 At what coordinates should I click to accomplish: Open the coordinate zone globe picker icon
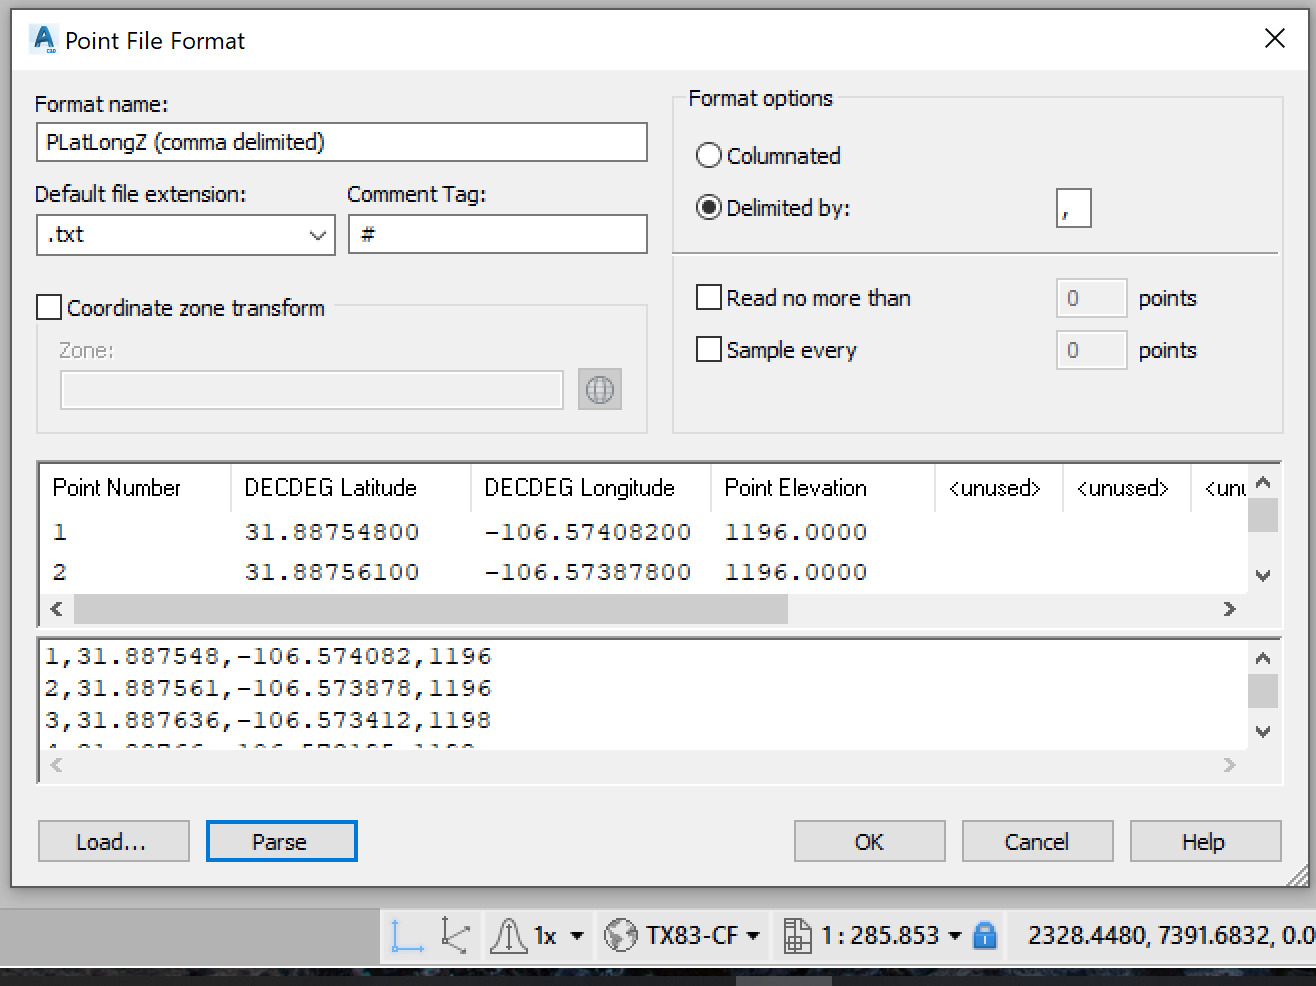[x=600, y=389]
